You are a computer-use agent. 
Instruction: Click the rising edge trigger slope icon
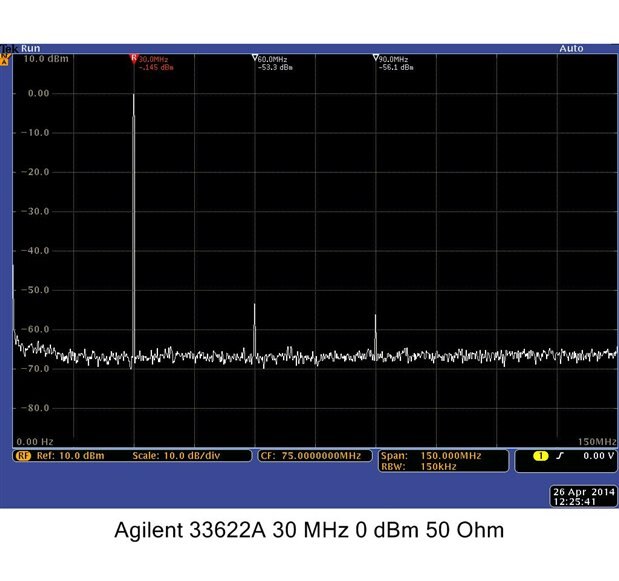click(560, 456)
